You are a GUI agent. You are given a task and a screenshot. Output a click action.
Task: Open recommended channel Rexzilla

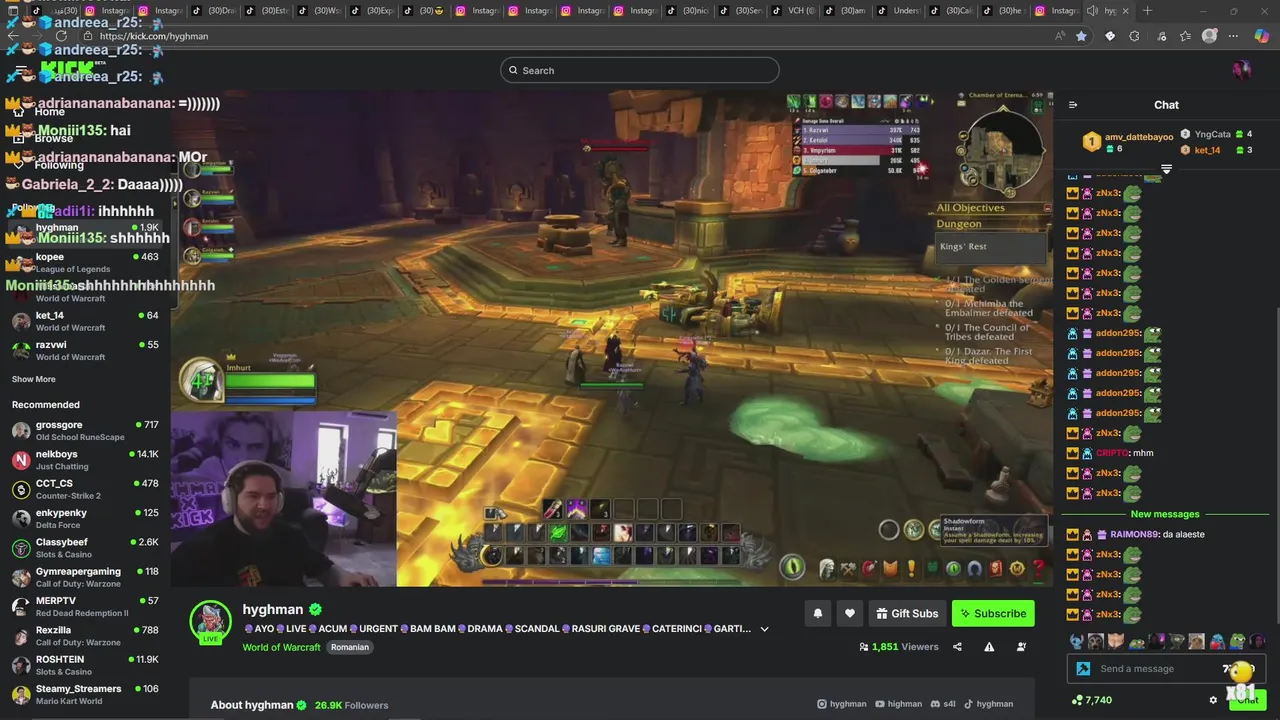click(85, 636)
